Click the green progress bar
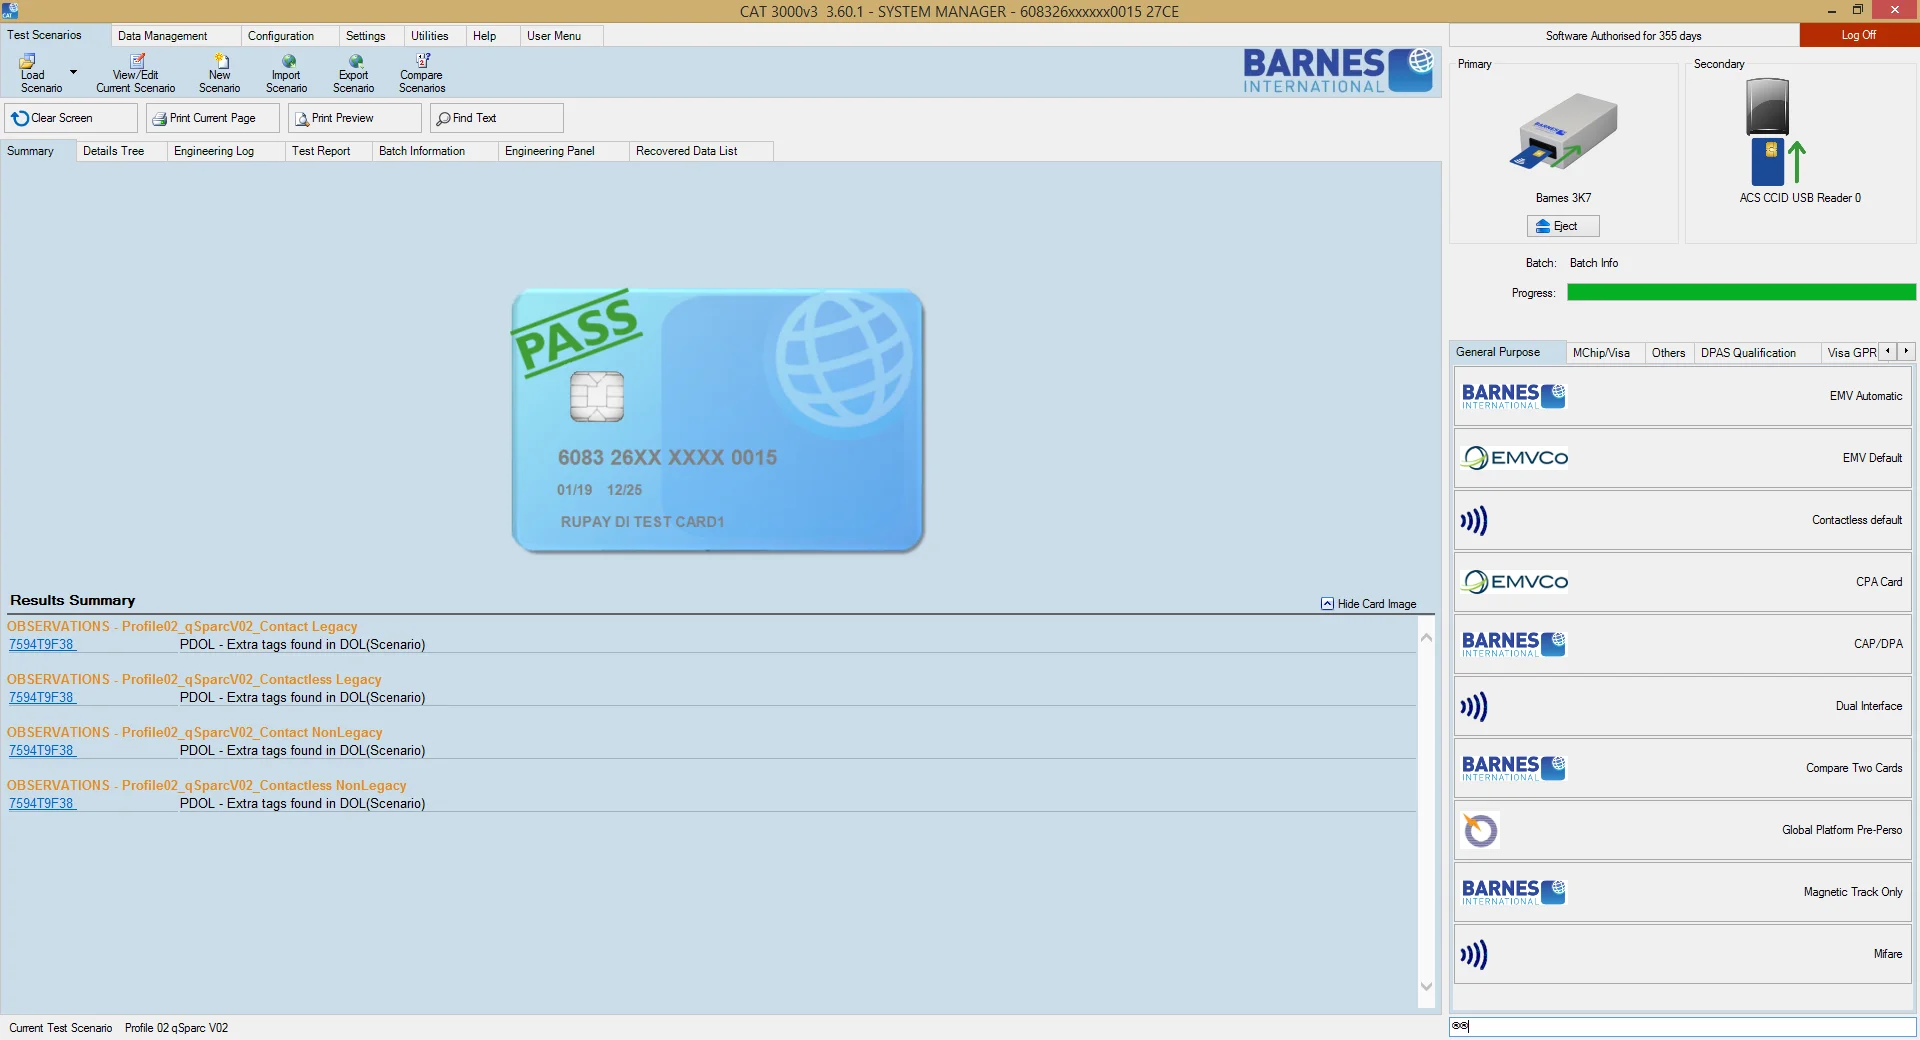The width and height of the screenshot is (1920, 1040). 1740,293
